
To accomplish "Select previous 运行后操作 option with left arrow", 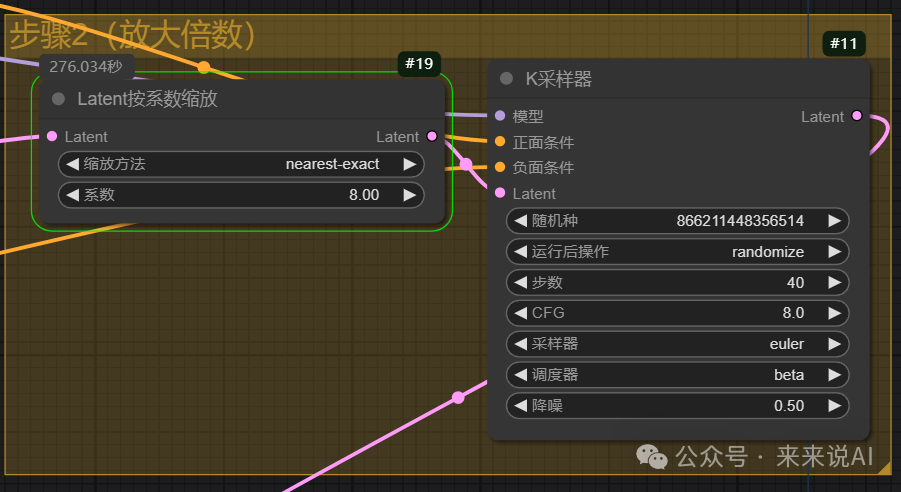I will pos(521,252).
